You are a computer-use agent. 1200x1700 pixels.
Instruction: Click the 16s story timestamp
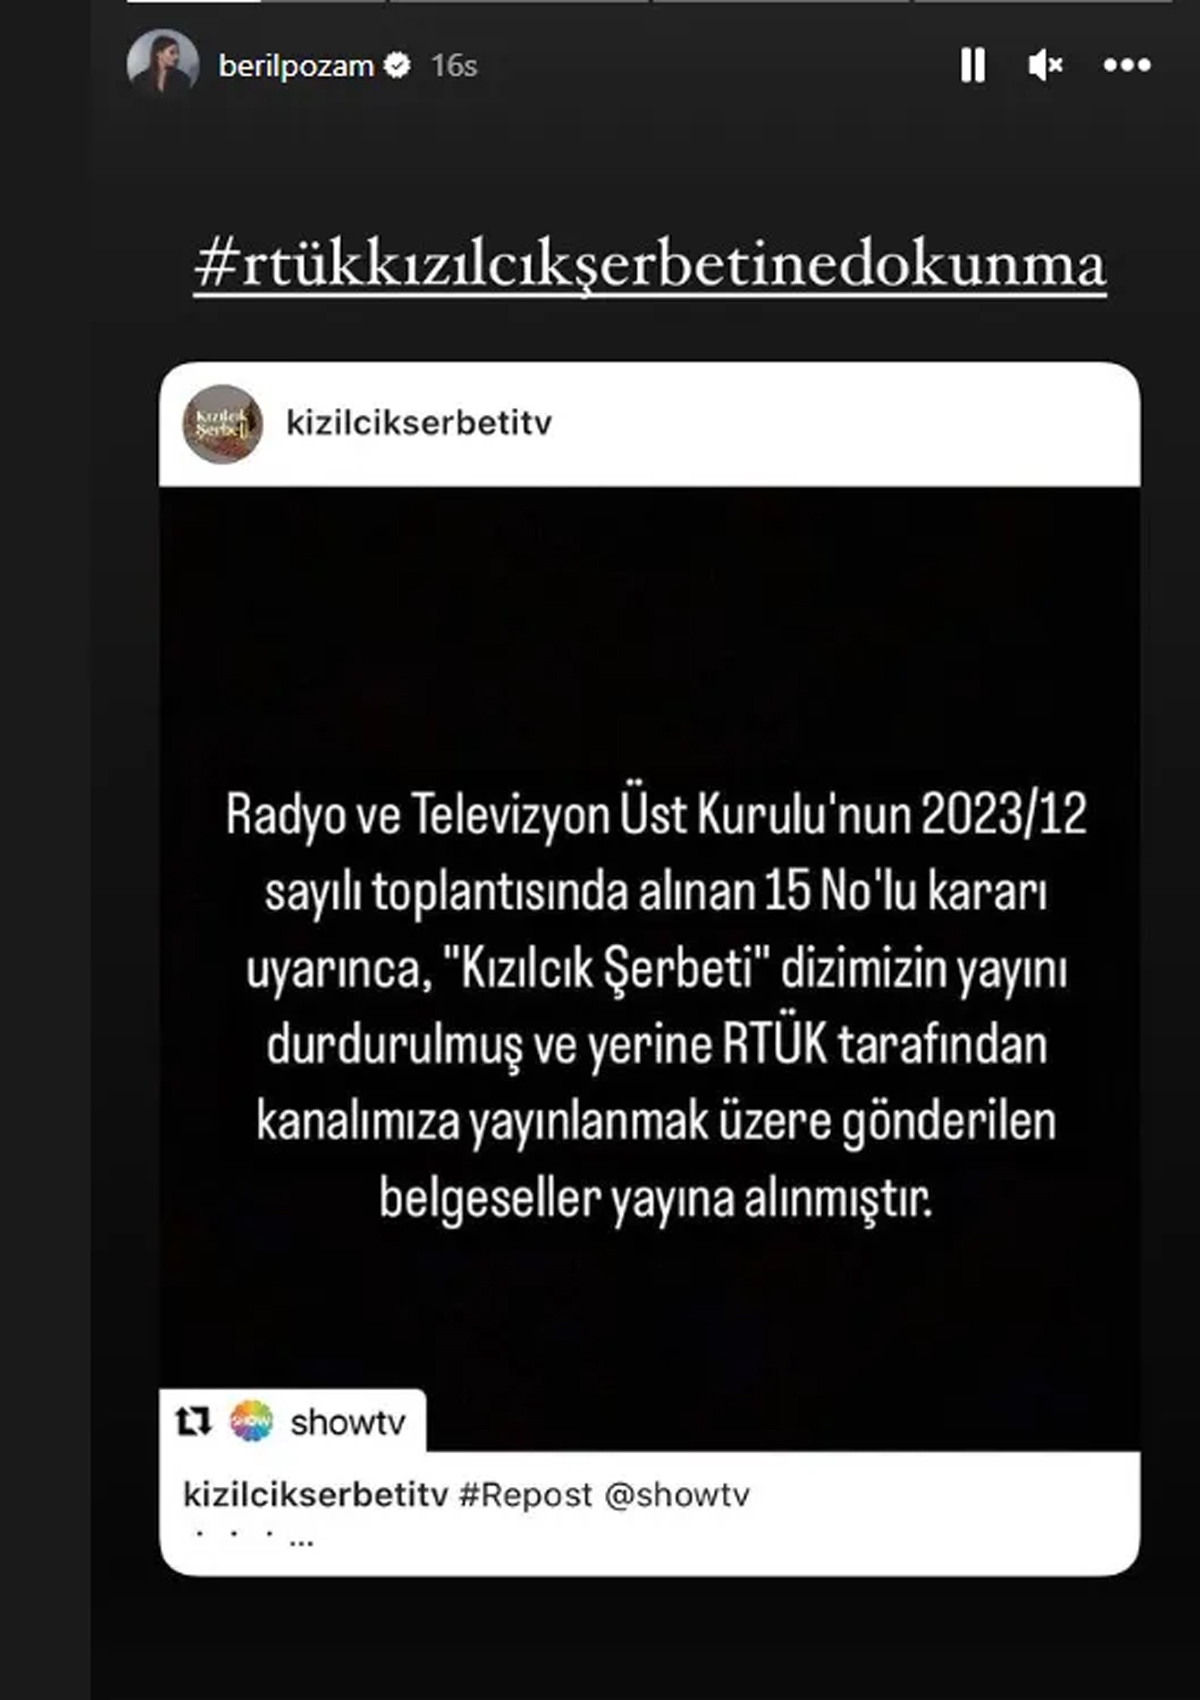point(454,66)
